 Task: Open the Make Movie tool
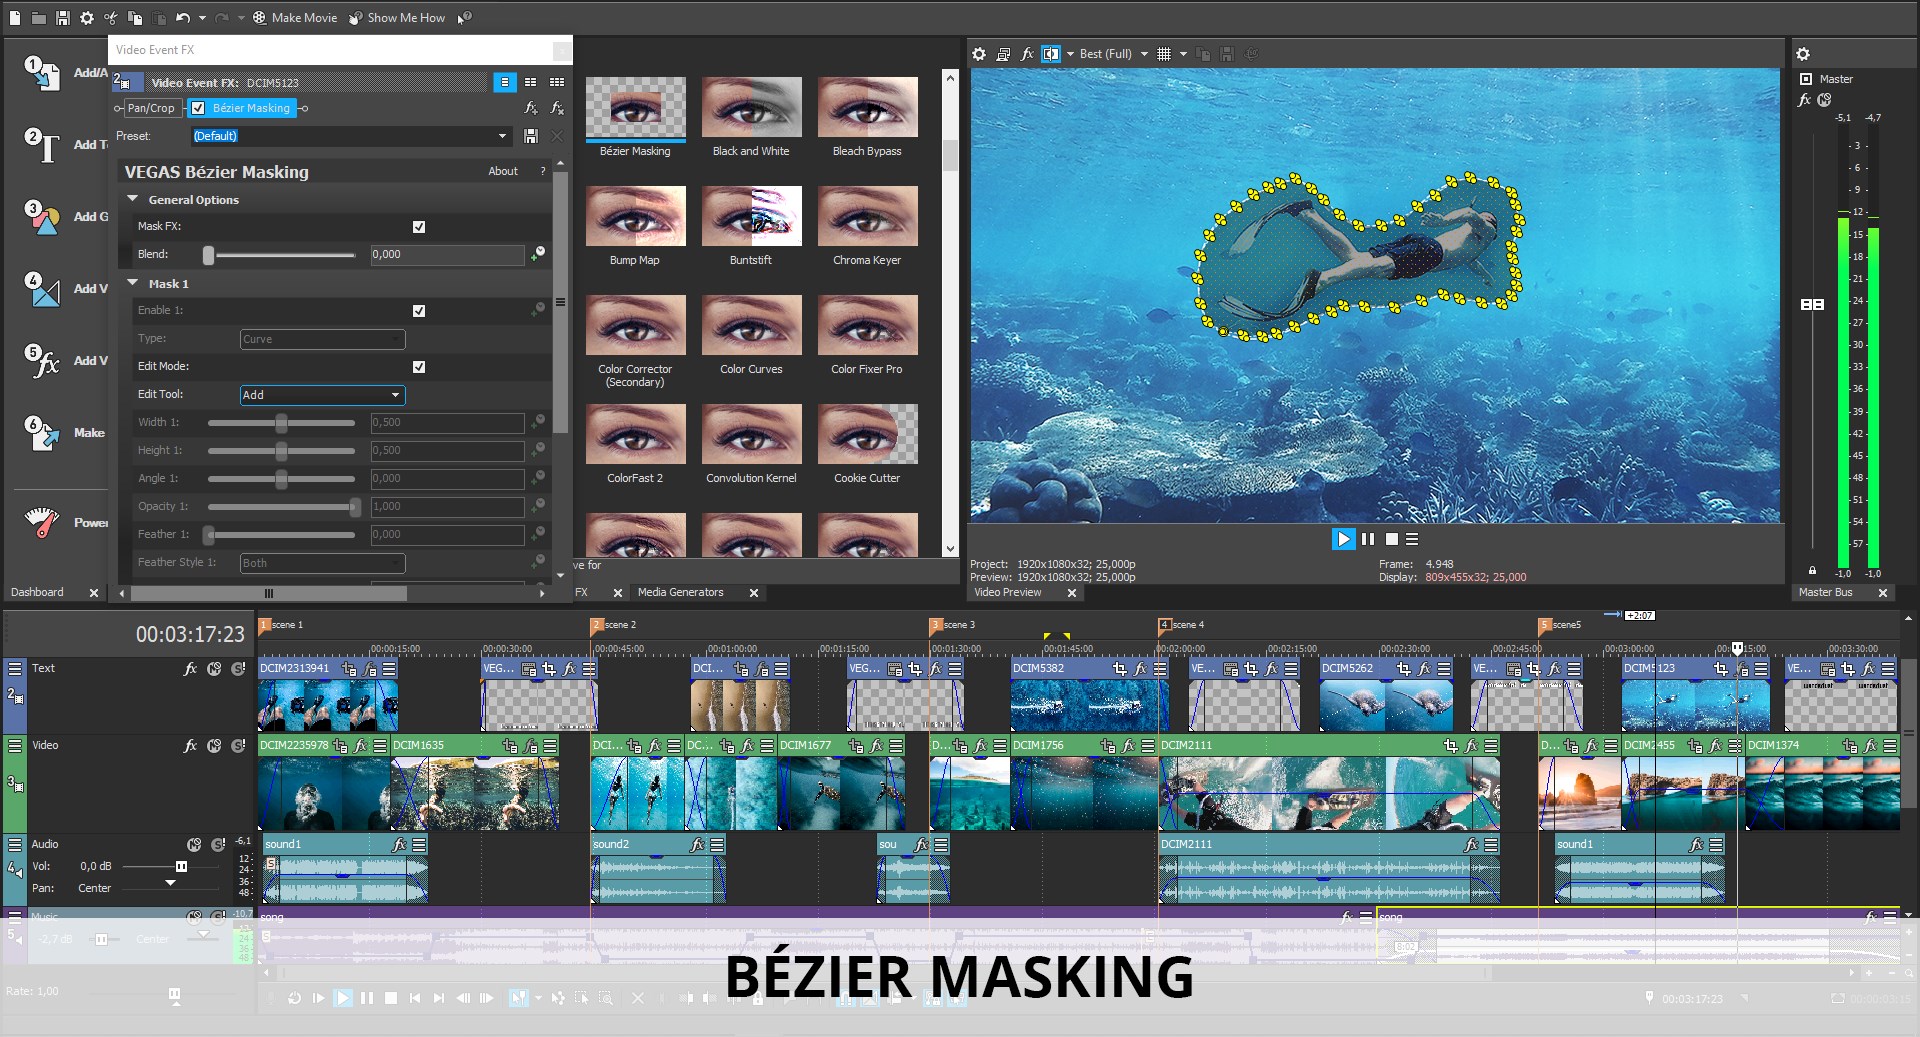click(295, 17)
